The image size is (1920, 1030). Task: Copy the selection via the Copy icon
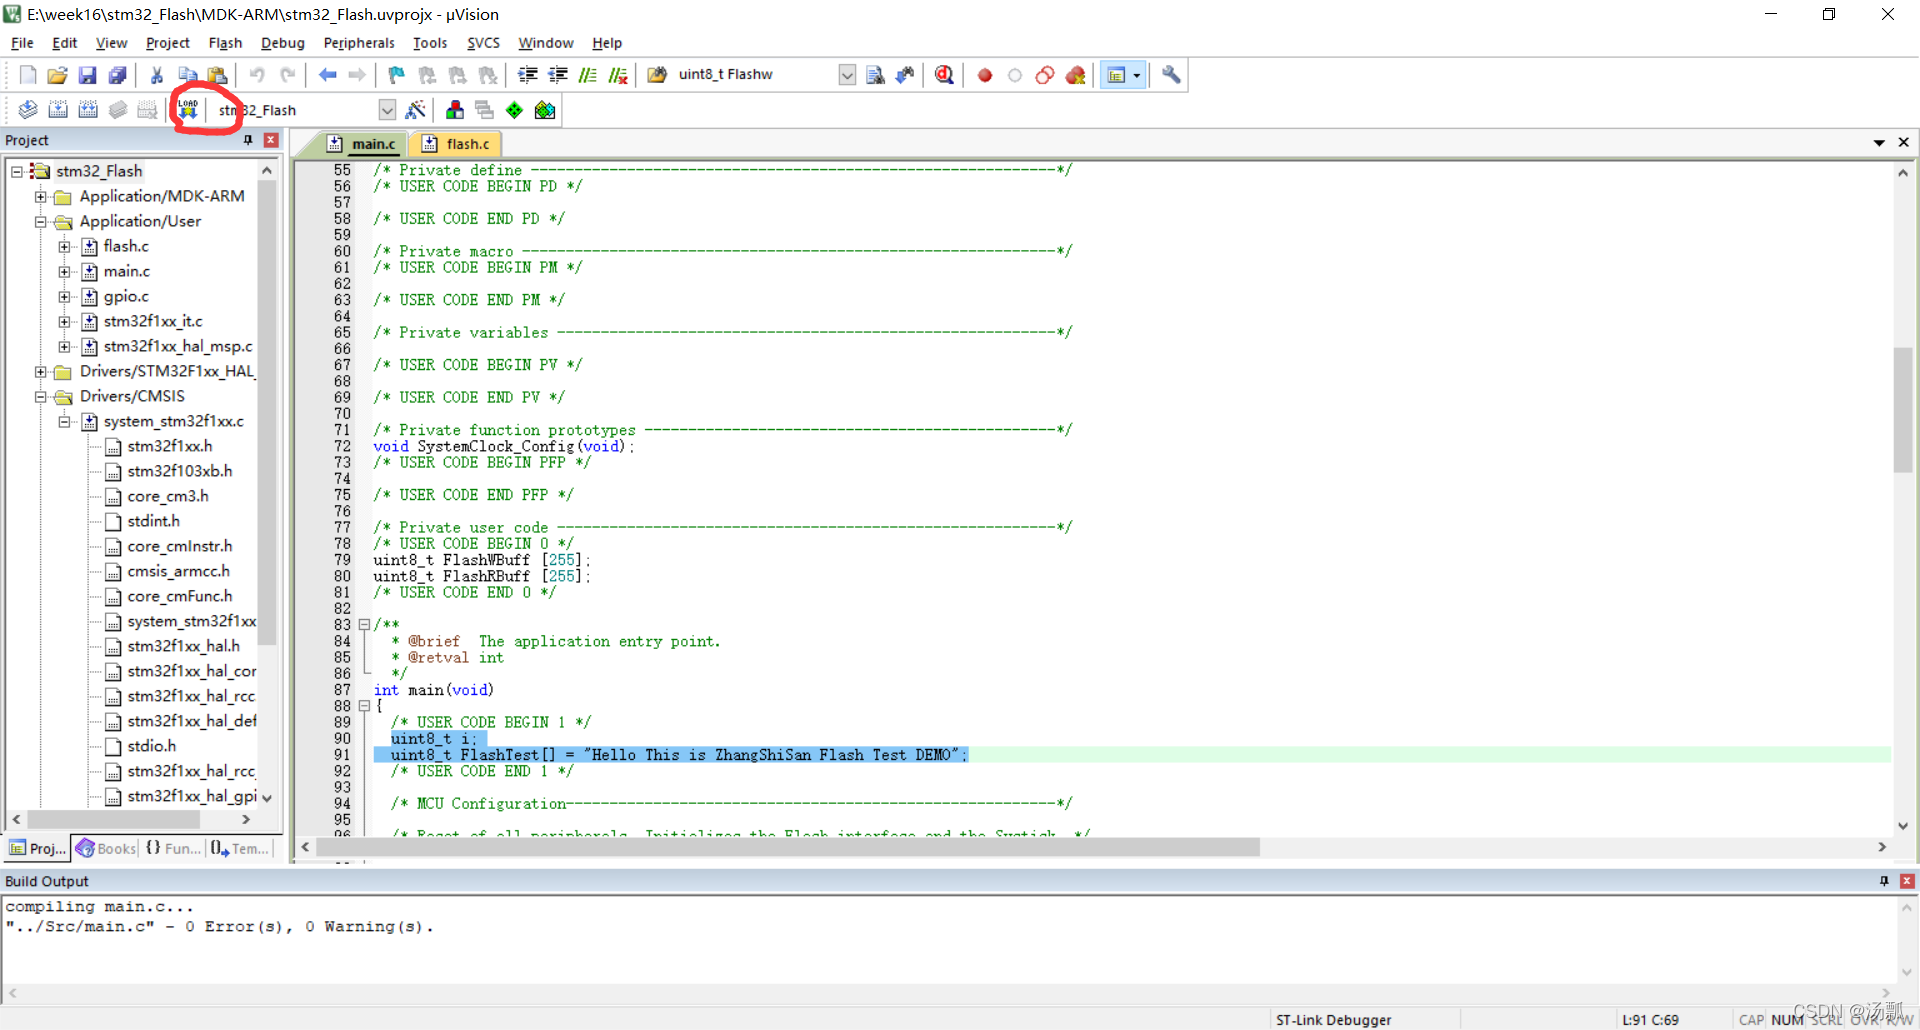tap(187, 75)
